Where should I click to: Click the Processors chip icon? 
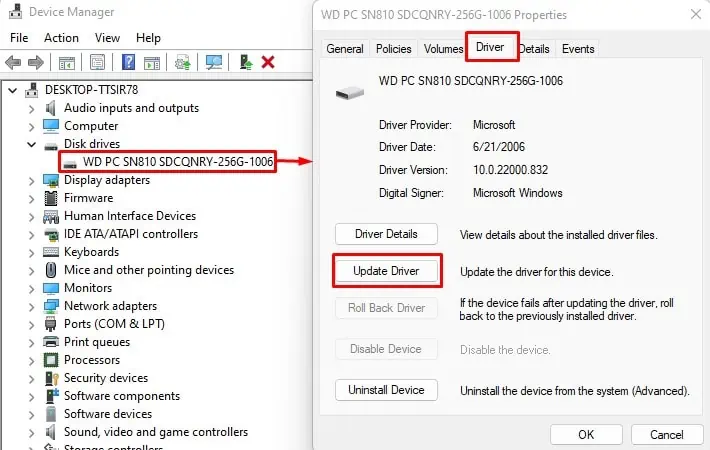tap(51, 360)
